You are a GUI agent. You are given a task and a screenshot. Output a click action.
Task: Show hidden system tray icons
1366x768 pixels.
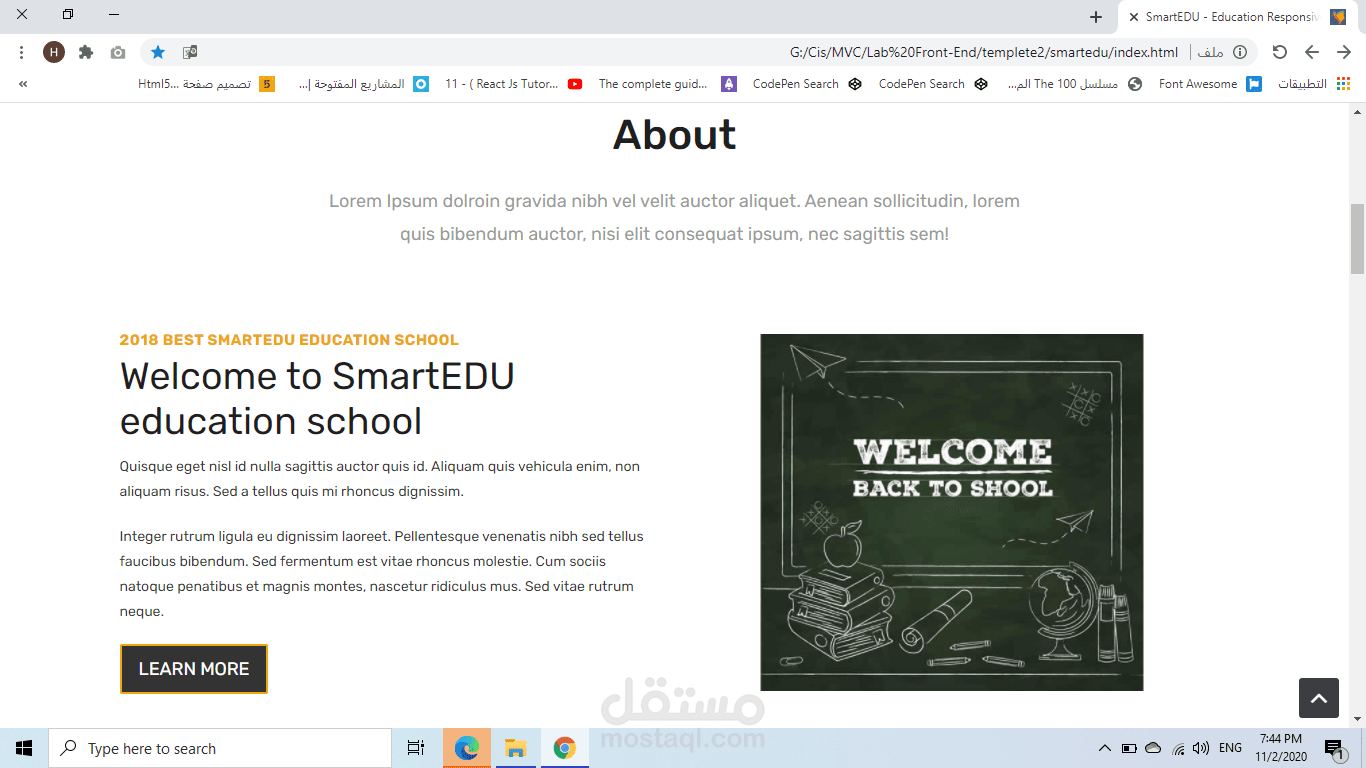point(1105,748)
